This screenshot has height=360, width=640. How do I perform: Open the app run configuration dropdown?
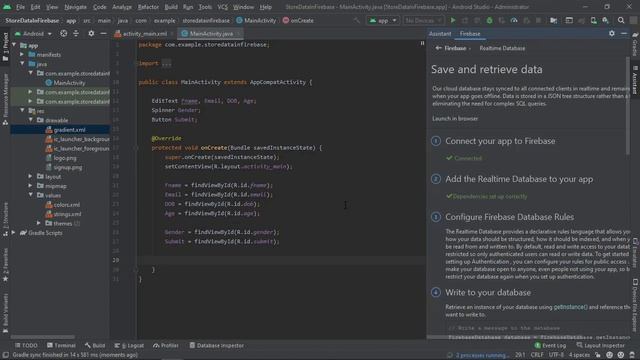[x=383, y=20]
